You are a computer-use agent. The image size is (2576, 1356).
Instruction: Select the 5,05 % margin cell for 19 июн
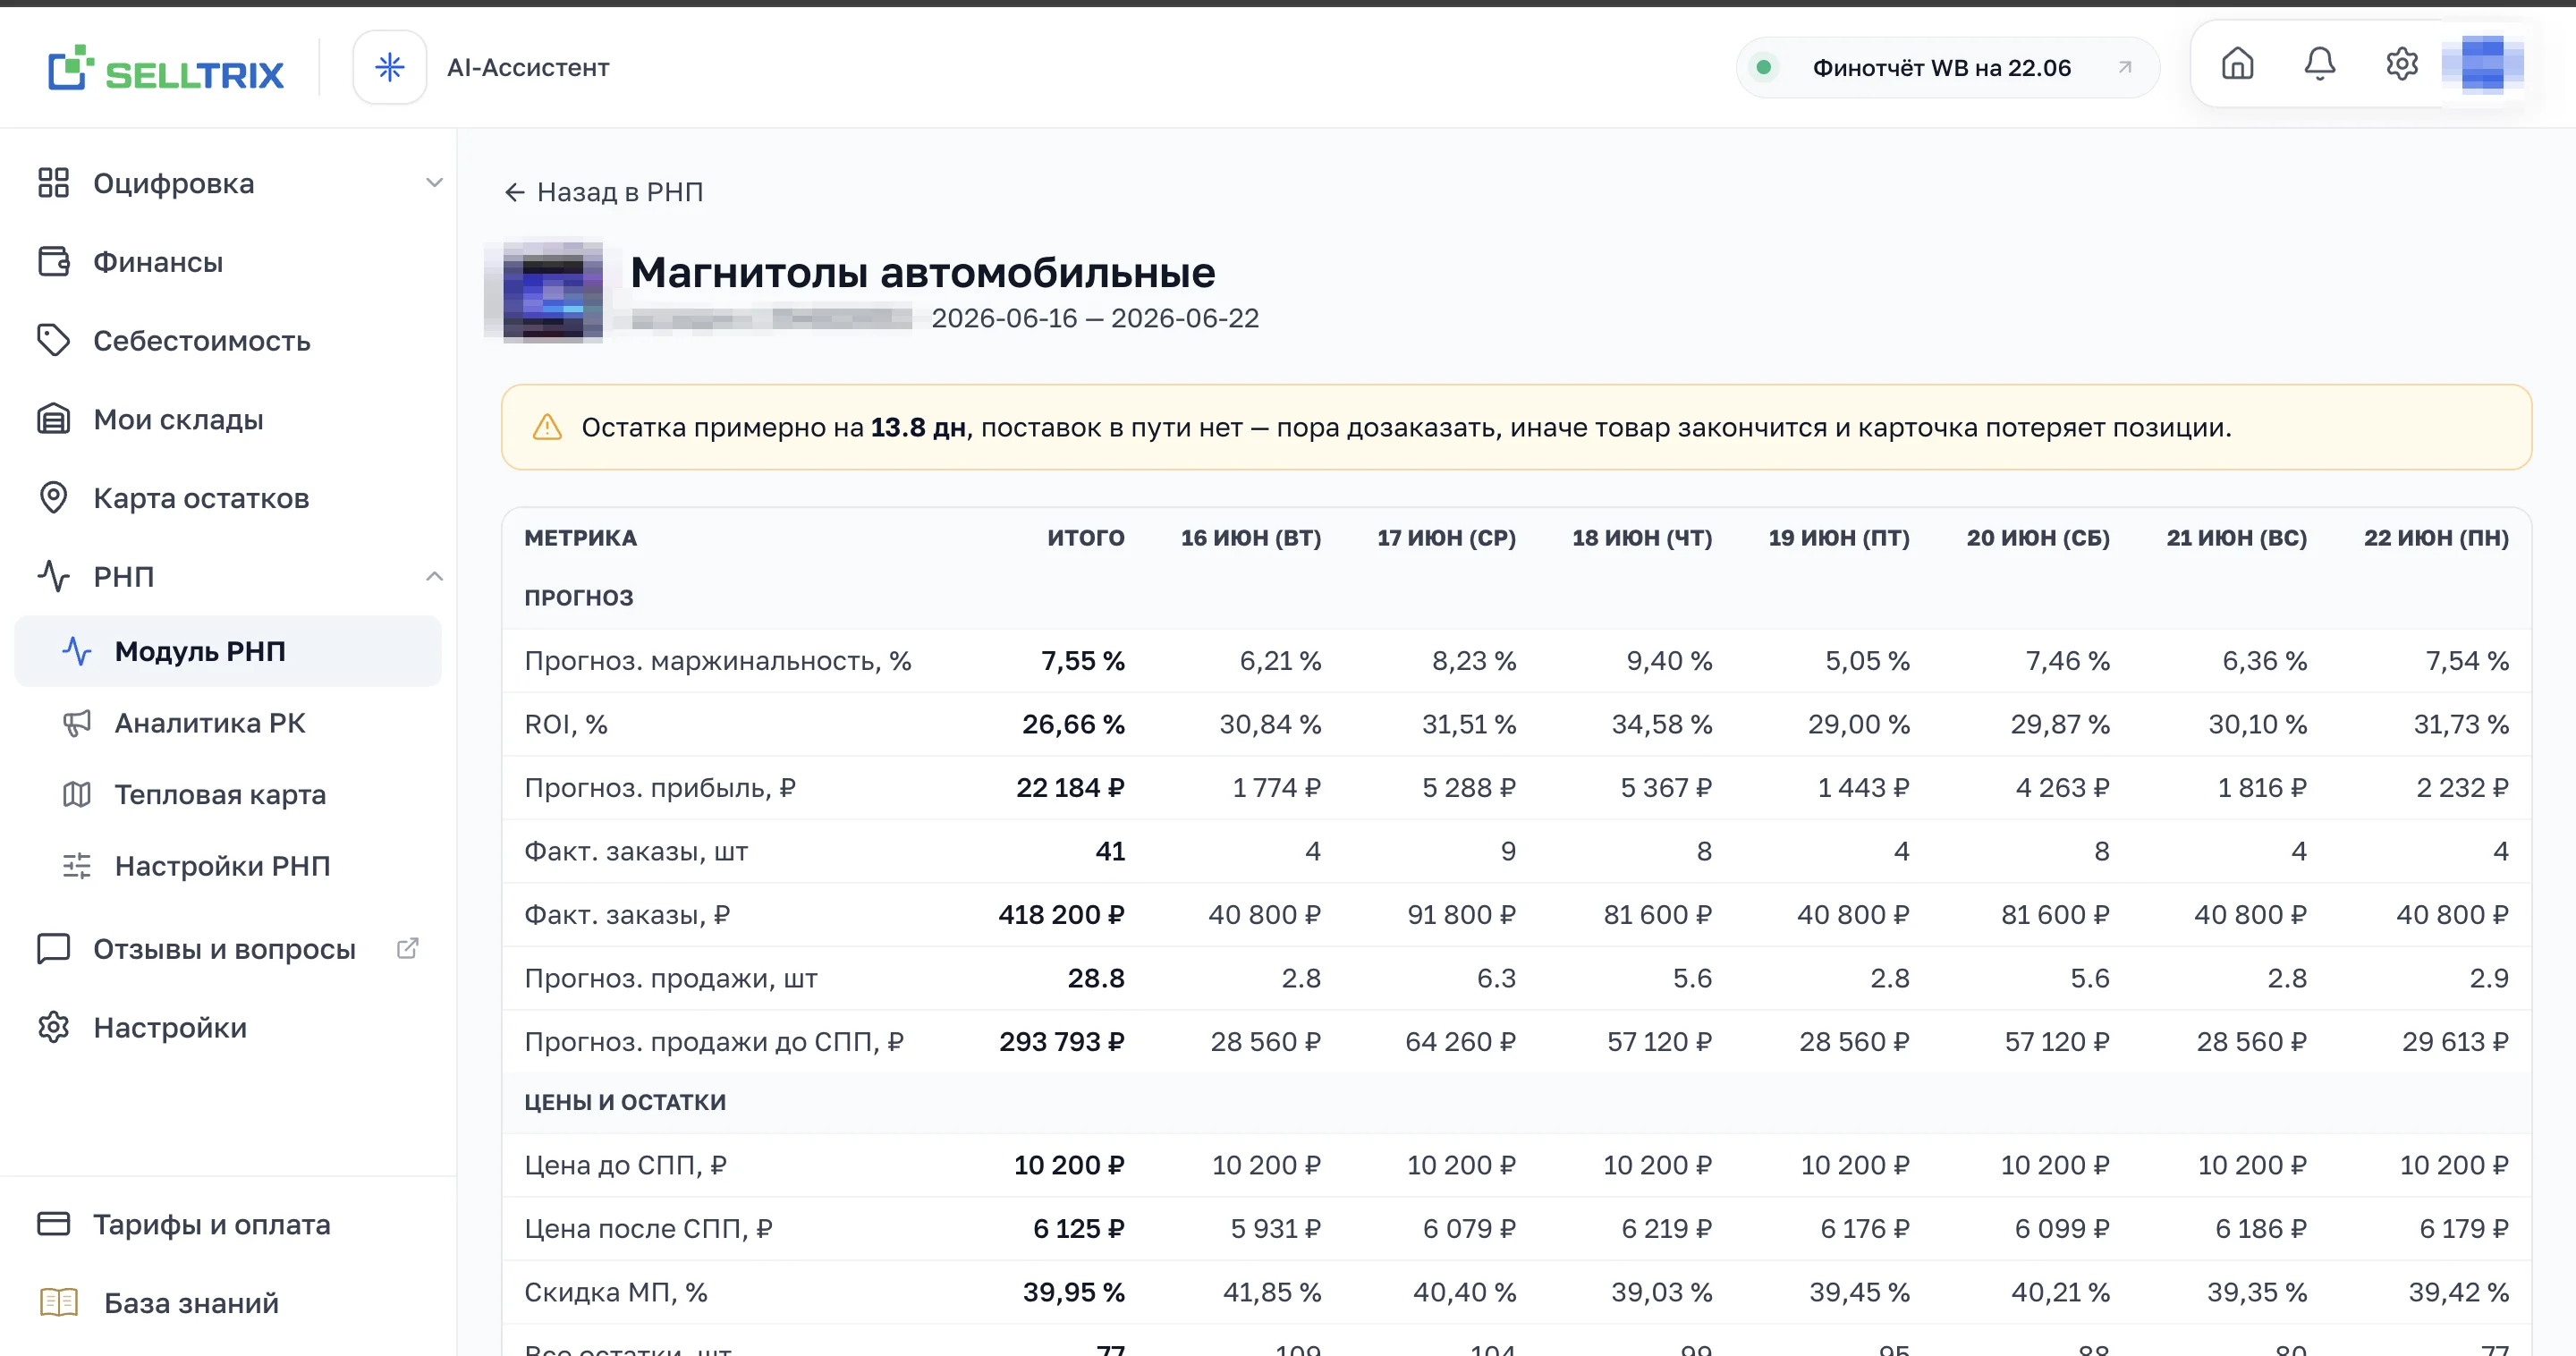pyautogui.click(x=1868, y=661)
